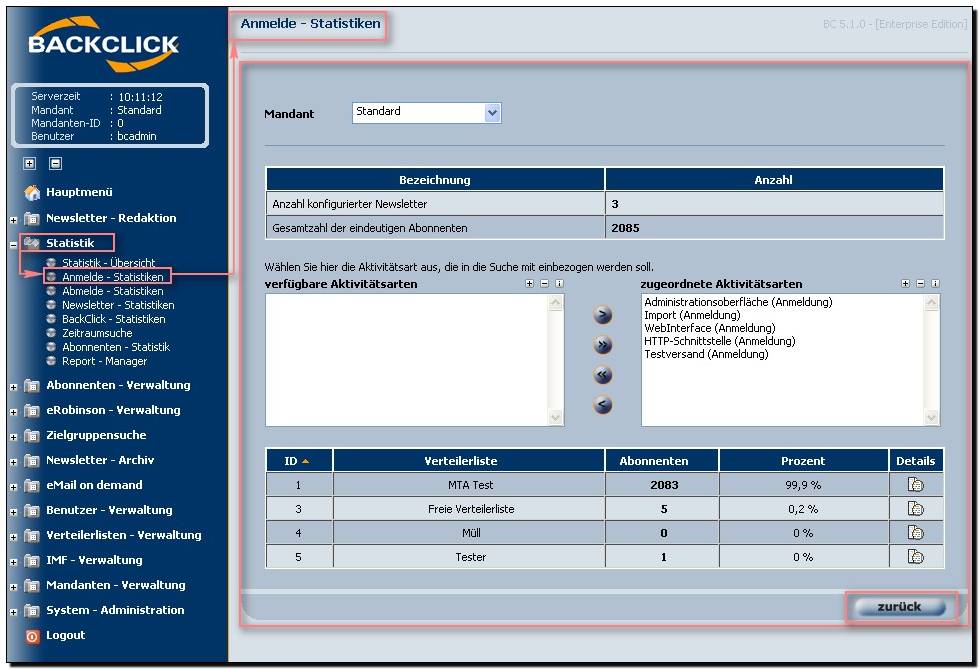Click the Logout power icon
The image size is (980, 670).
click(x=32, y=636)
